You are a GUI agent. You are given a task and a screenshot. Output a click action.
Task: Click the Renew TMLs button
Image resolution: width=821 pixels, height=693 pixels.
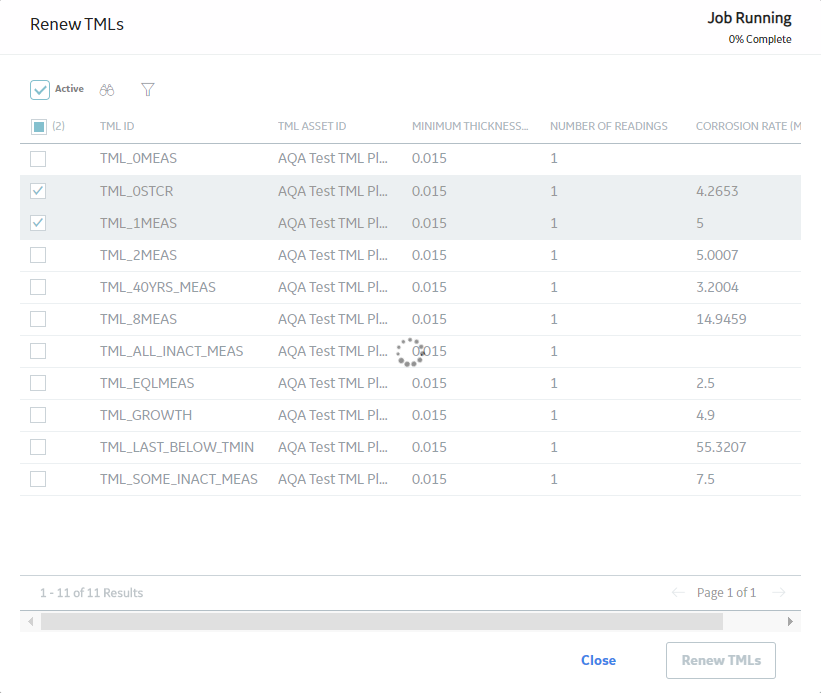pos(721,661)
